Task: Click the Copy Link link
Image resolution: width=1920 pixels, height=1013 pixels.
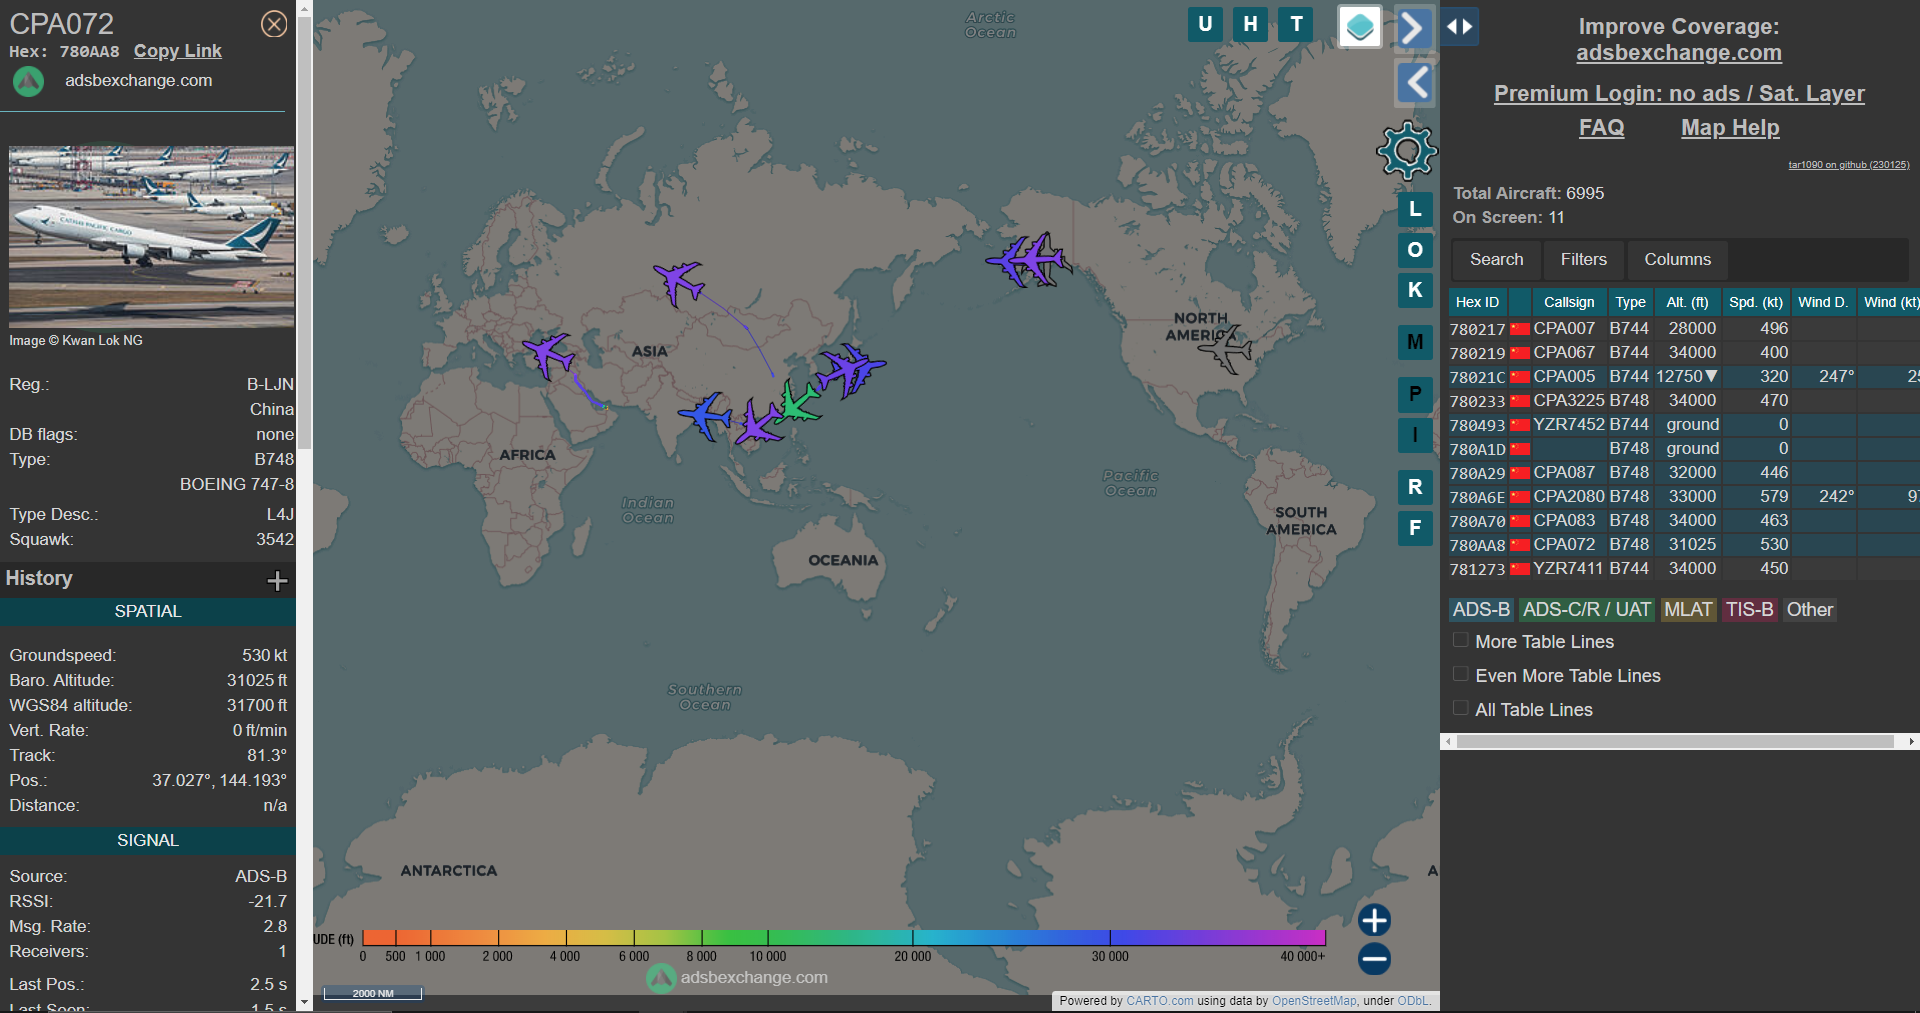Action: [178, 51]
